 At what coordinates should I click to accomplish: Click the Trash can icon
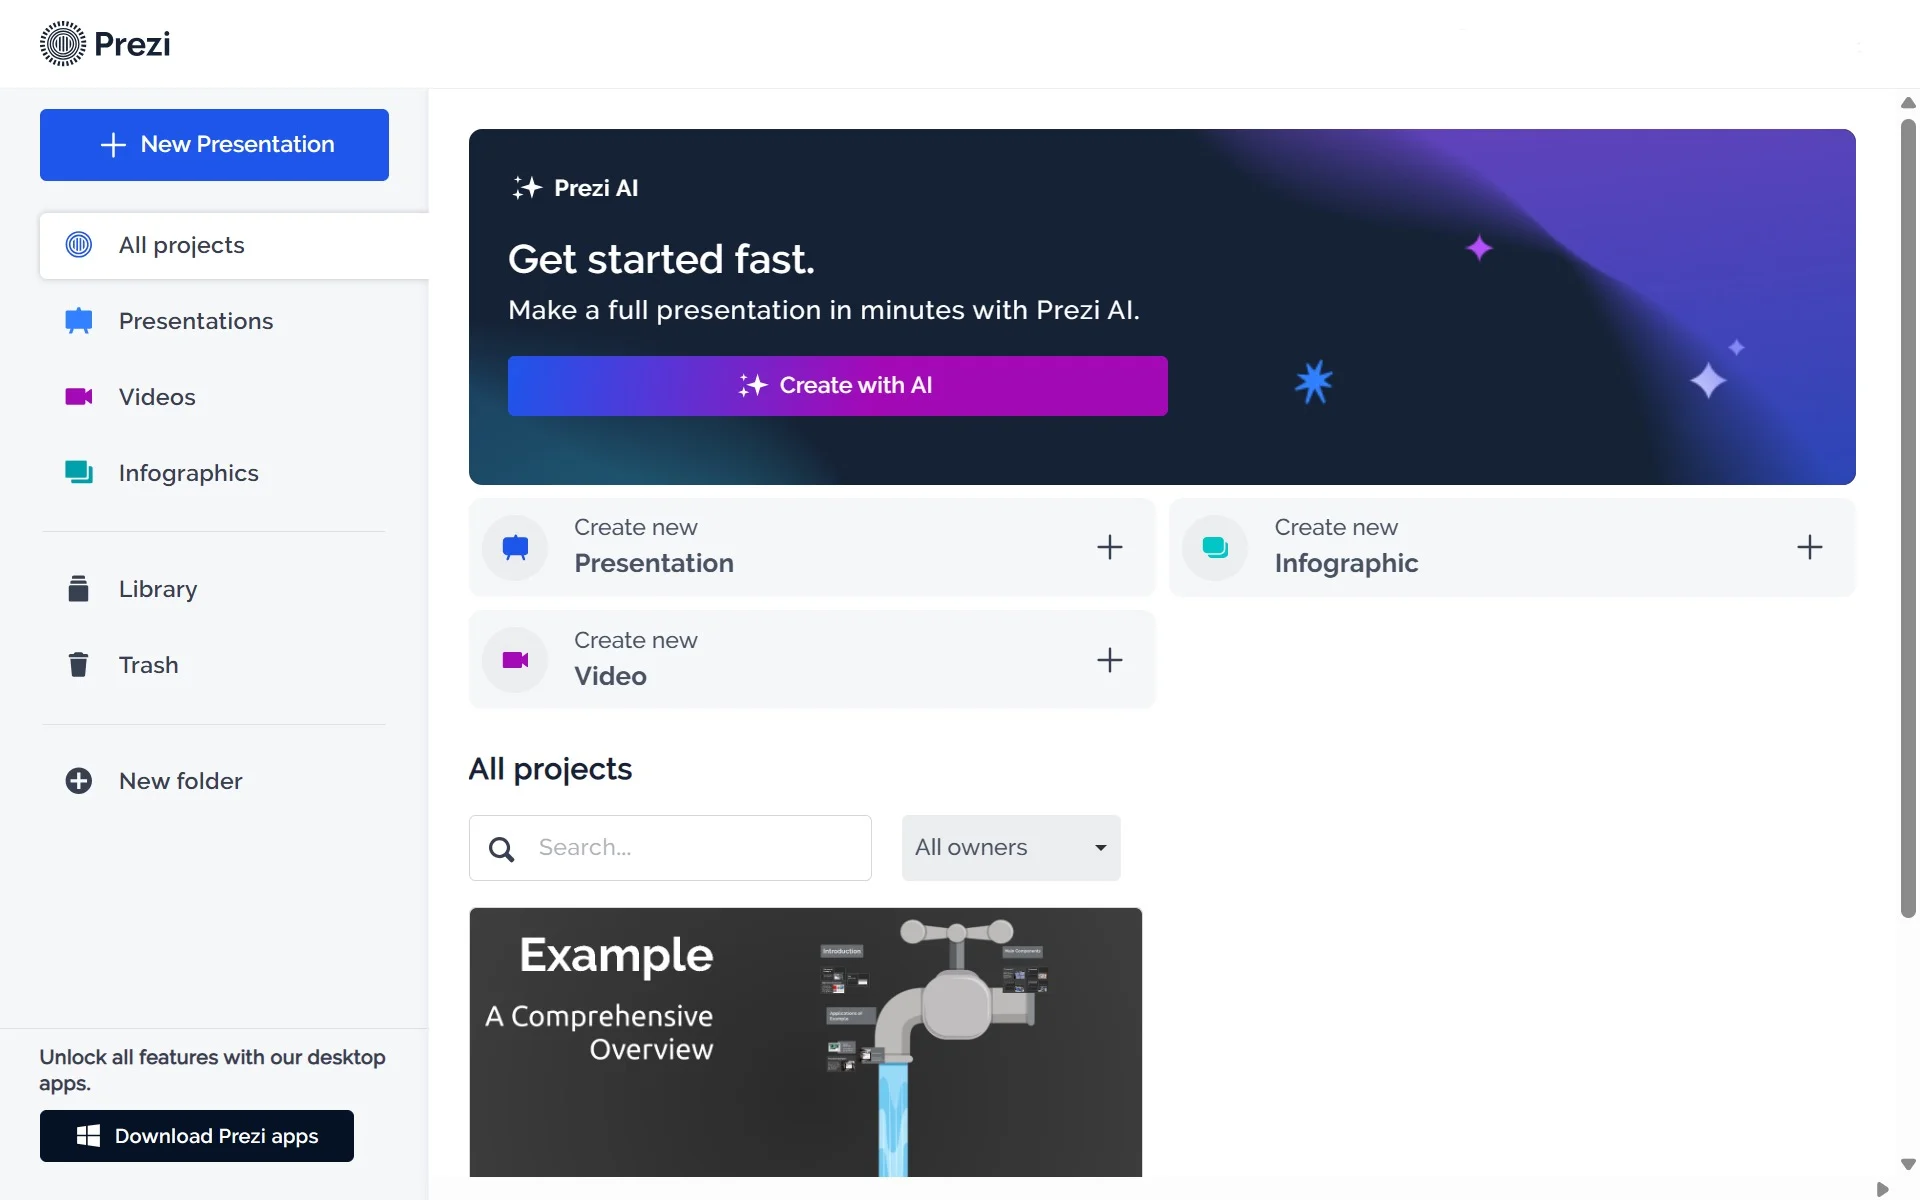point(79,665)
